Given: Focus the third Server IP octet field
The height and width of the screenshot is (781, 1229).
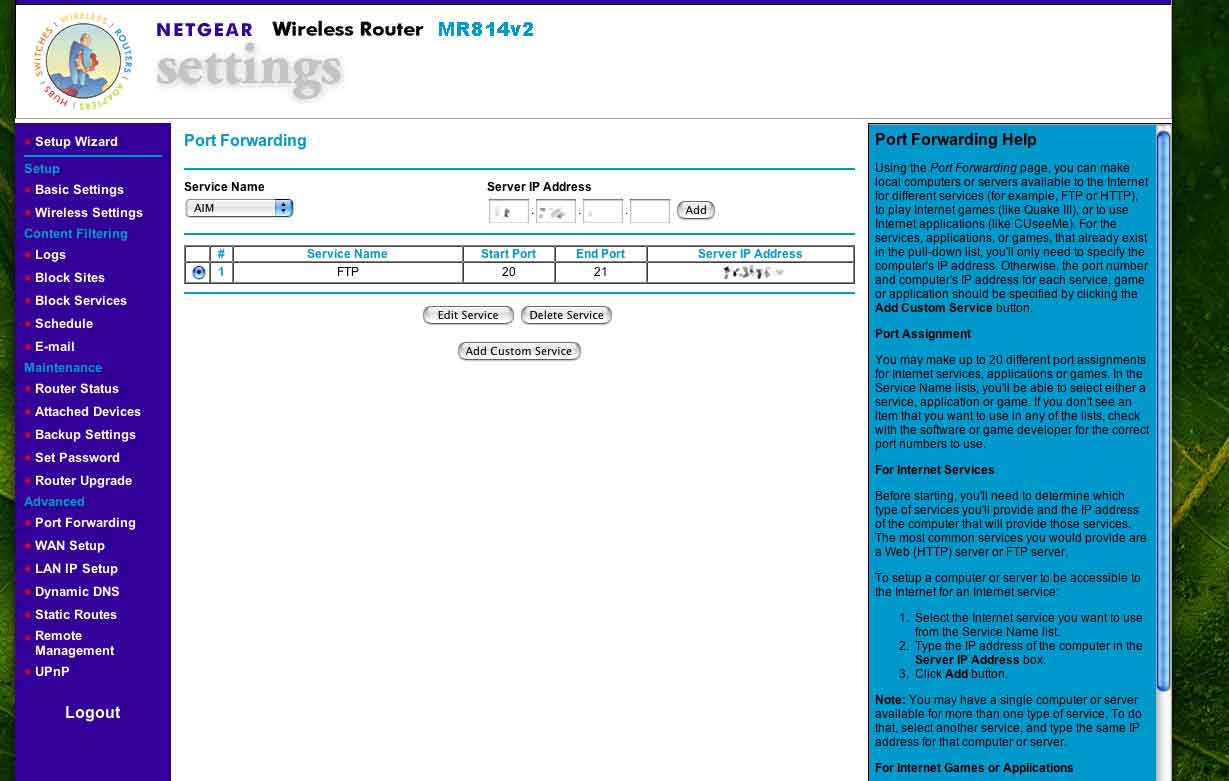Looking at the screenshot, I should pyautogui.click(x=603, y=211).
